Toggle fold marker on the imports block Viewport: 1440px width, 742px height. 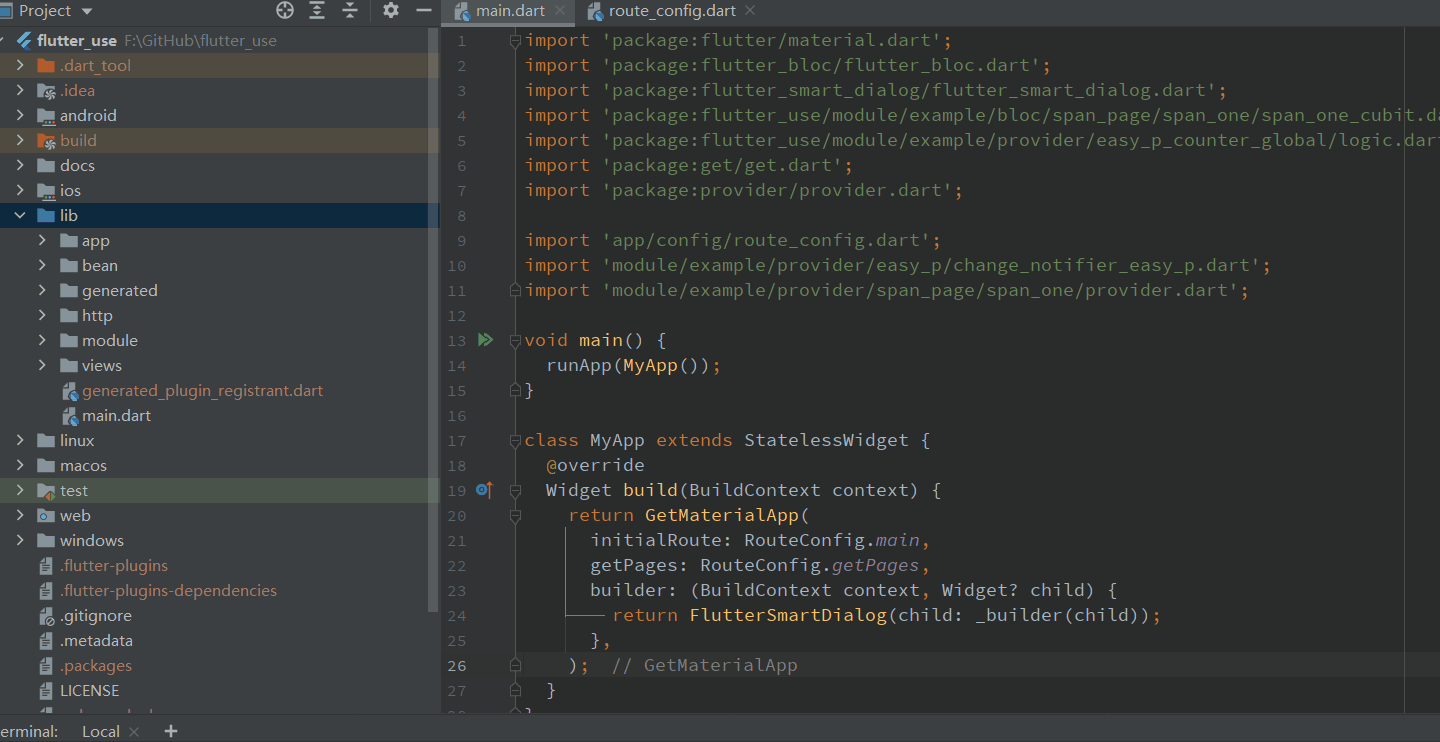[x=515, y=40]
